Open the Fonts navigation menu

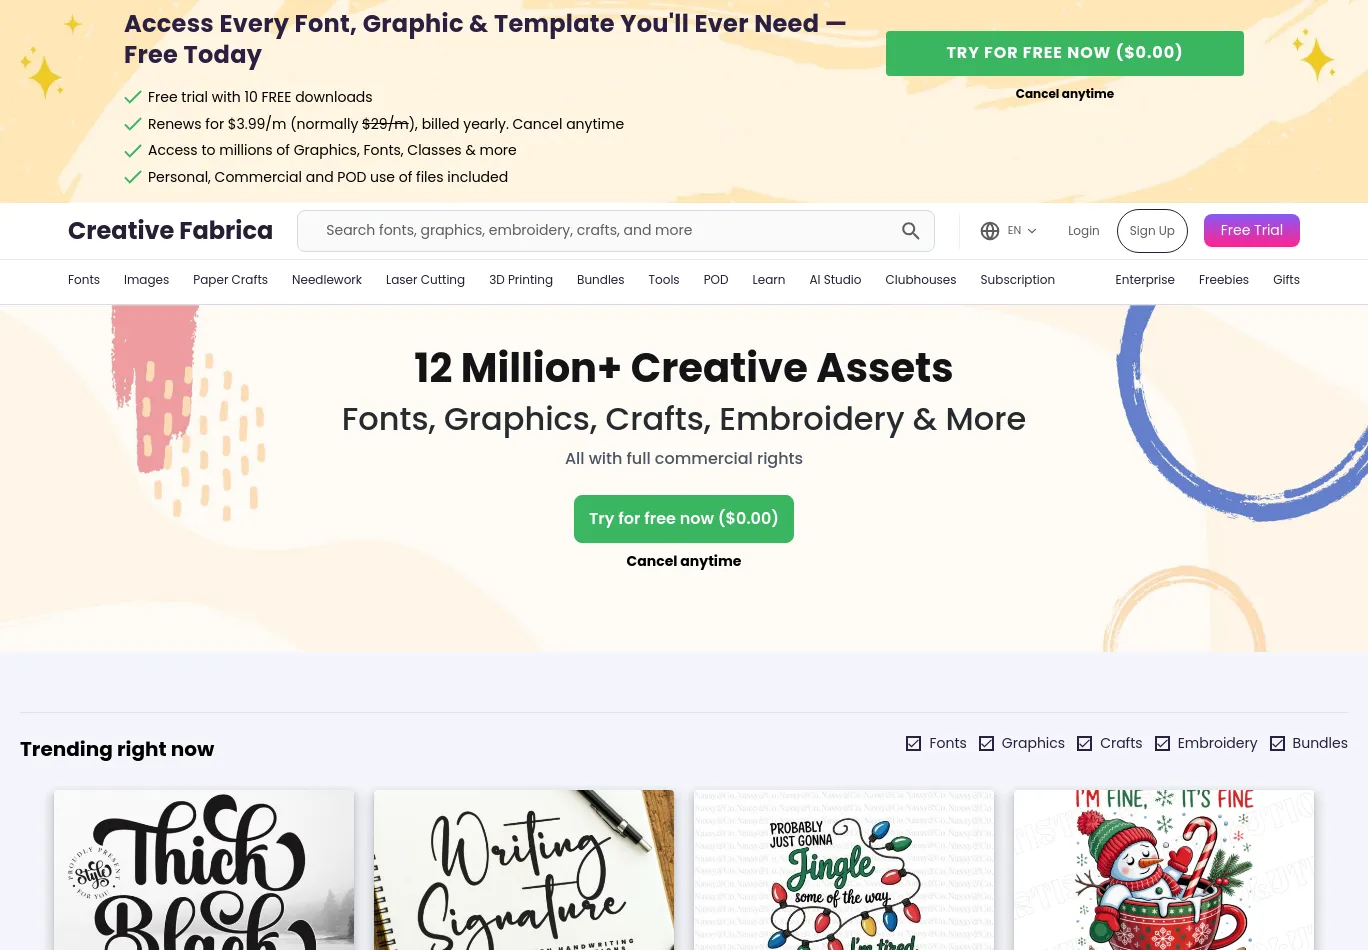pos(84,280)
